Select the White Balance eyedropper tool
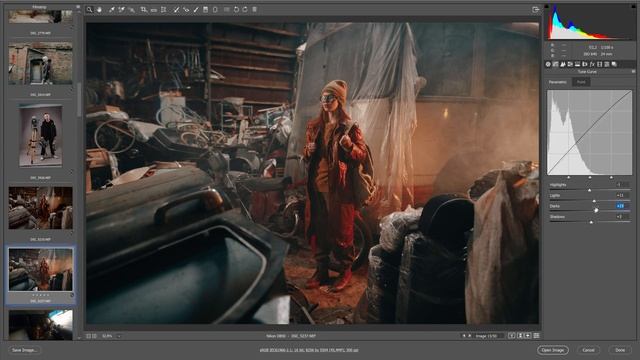 [111, 9]
